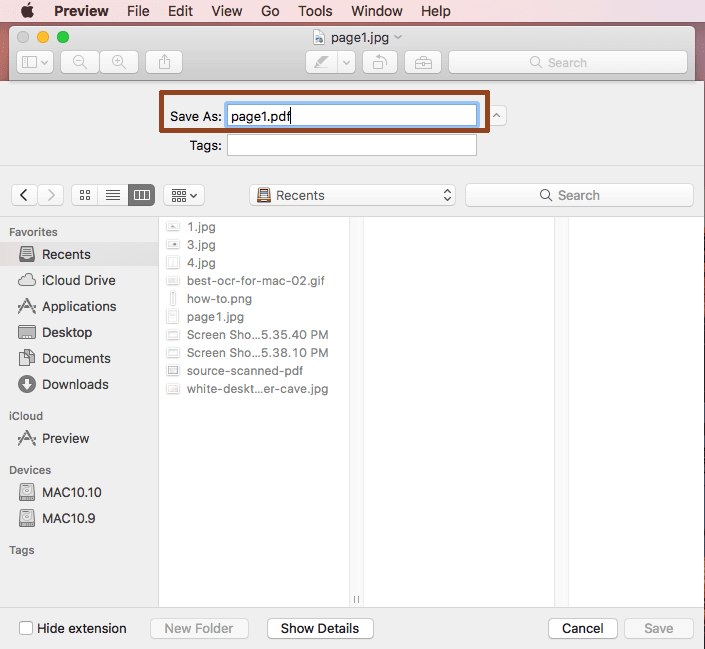Screen dimensions: 705x649
Task: Select Applications in the sidebar
Action: click(x=79, y=306)
